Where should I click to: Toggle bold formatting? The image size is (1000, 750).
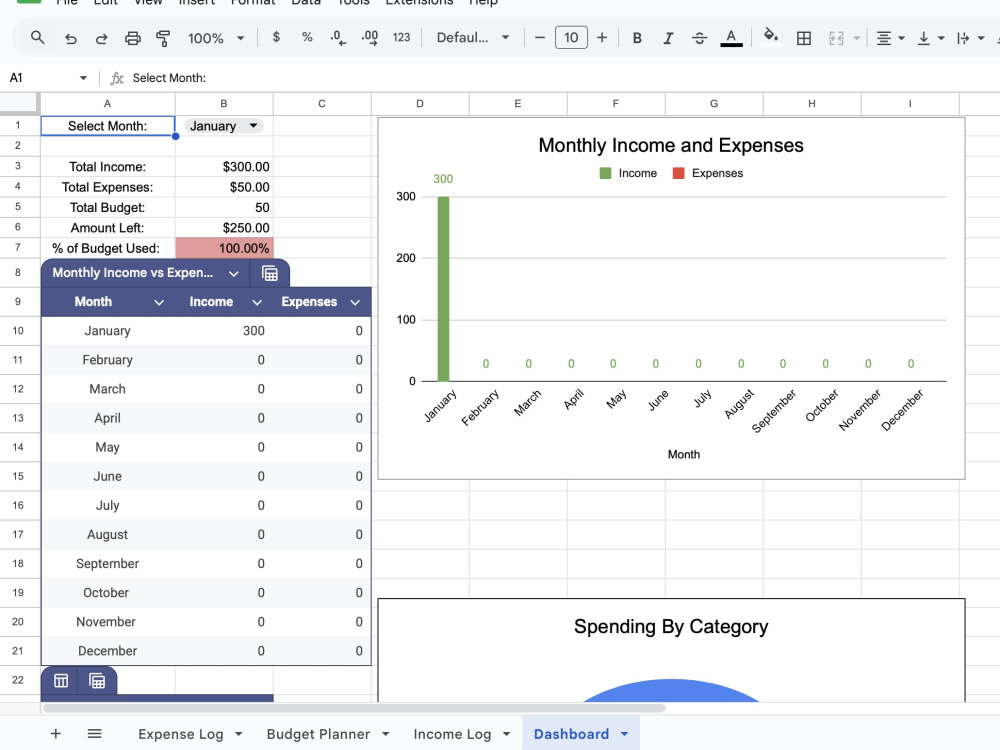(637, 38)
